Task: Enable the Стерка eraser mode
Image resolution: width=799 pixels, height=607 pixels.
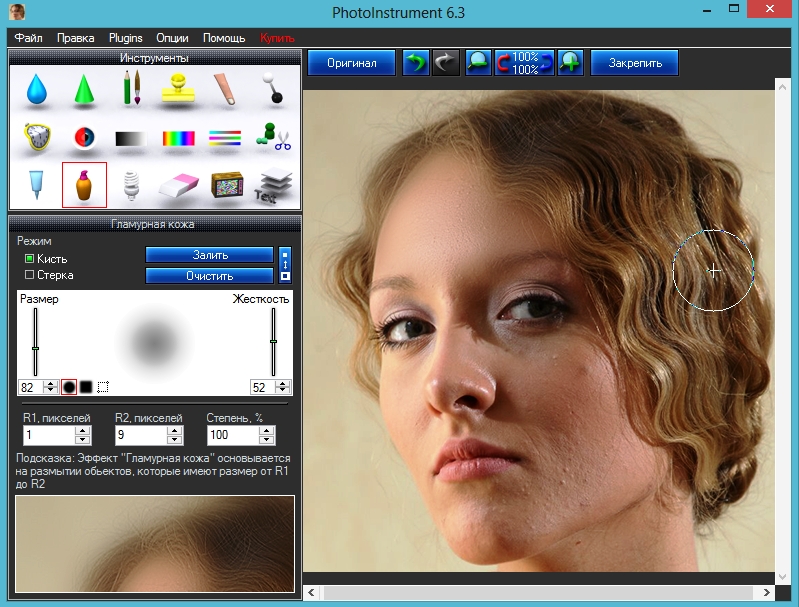Action: (x=29, y=274)
